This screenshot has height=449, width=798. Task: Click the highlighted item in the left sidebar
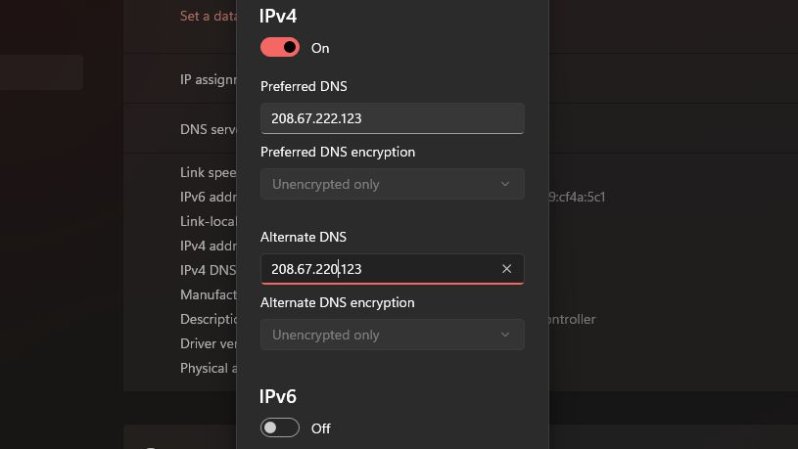(41, 73)
